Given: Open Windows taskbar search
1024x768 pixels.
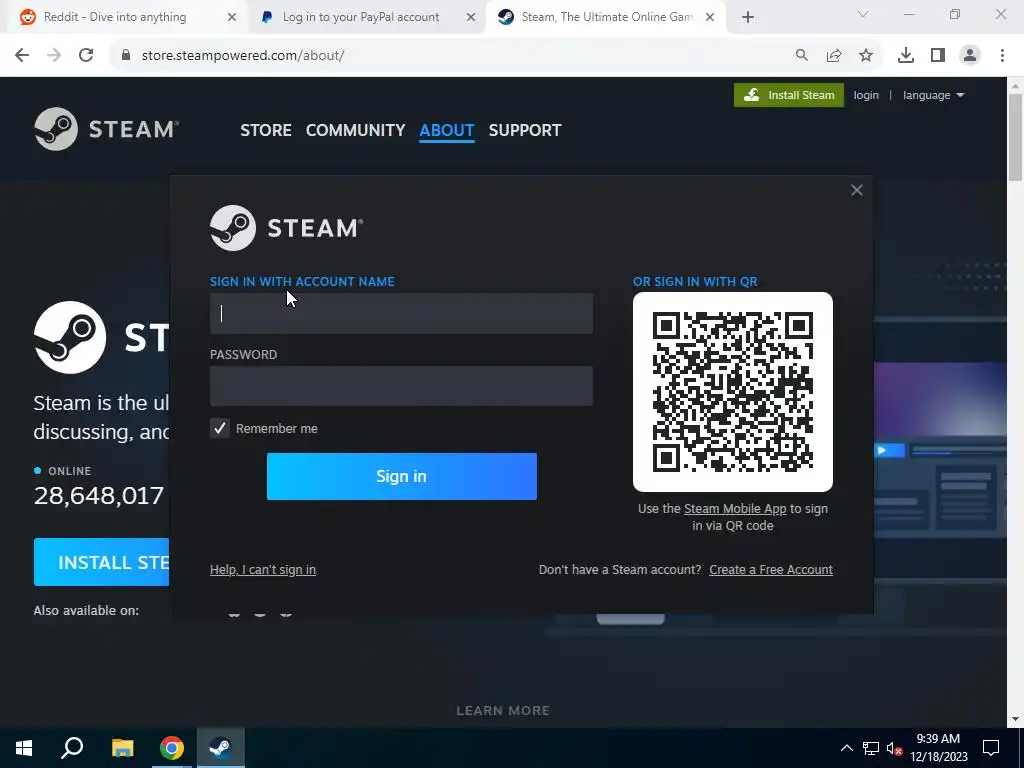Looking at the screenshot, I should (72, 748).
